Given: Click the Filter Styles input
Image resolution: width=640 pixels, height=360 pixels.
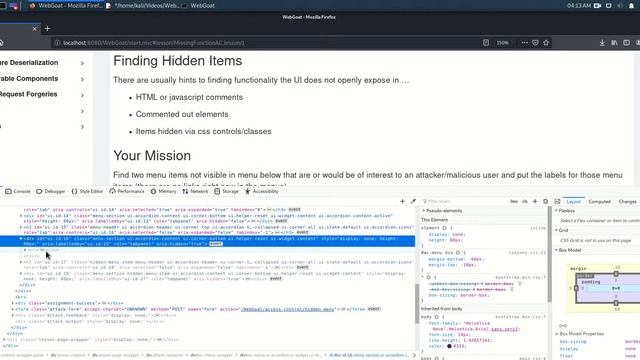Looking at the screenshot, I should point(465,201).
